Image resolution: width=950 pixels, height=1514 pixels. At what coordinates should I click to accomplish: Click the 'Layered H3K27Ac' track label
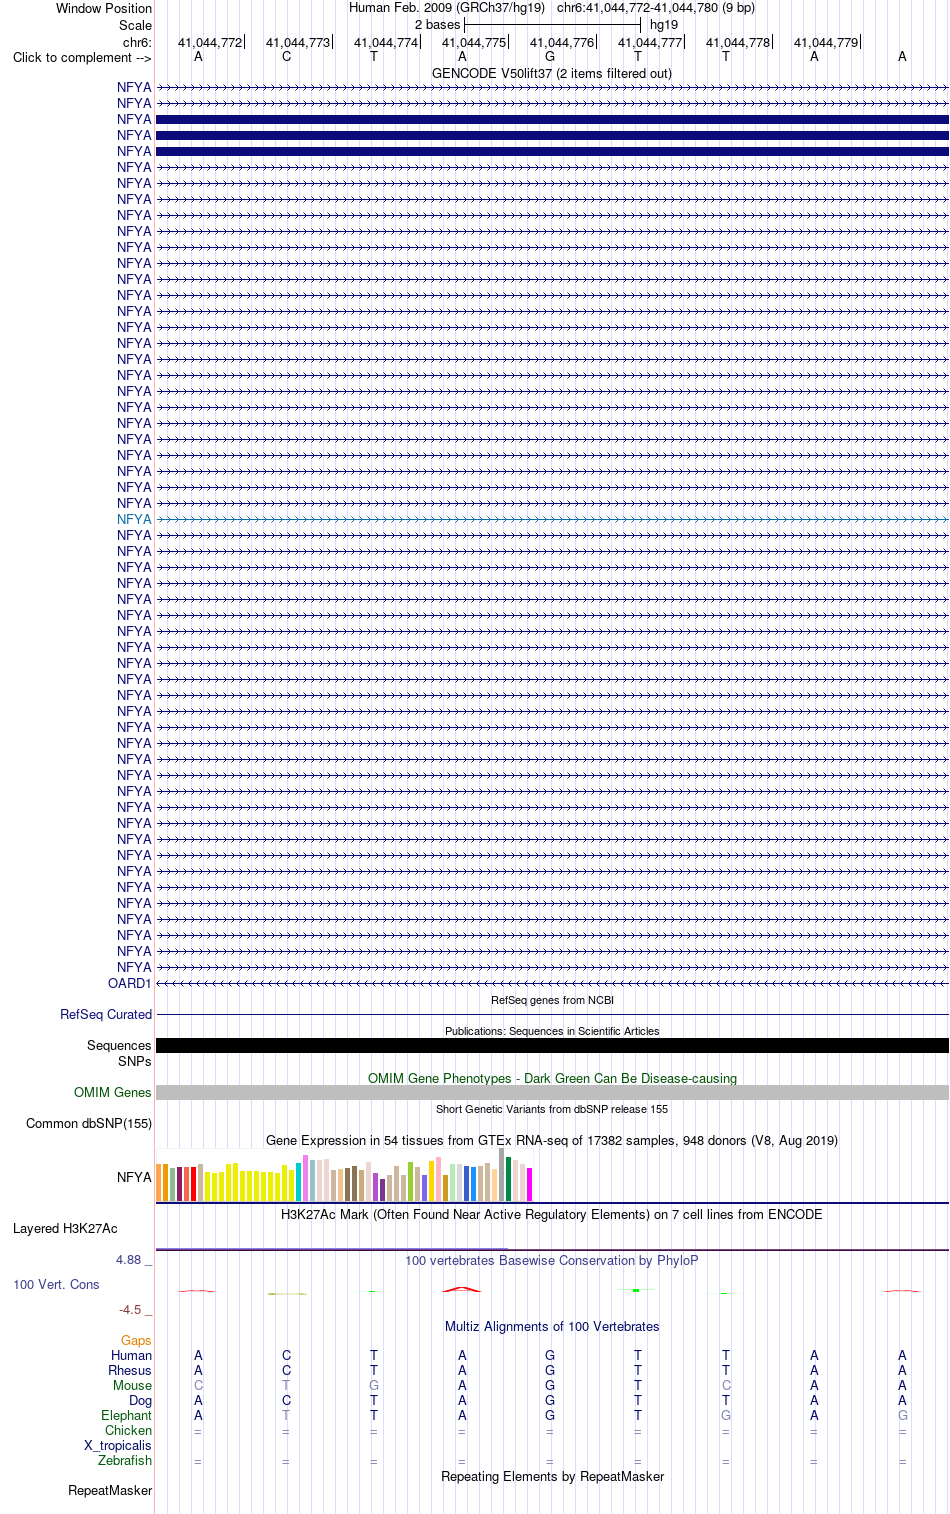(65, 1228)
